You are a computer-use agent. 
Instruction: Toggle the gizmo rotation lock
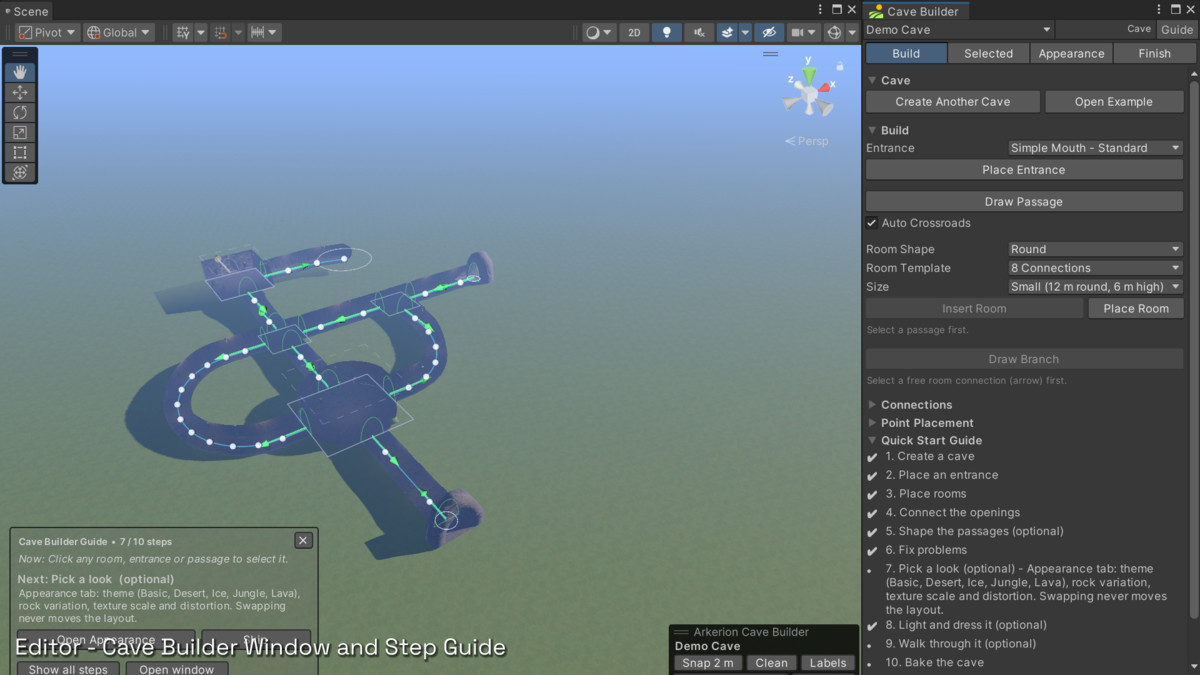pos(838,67)
